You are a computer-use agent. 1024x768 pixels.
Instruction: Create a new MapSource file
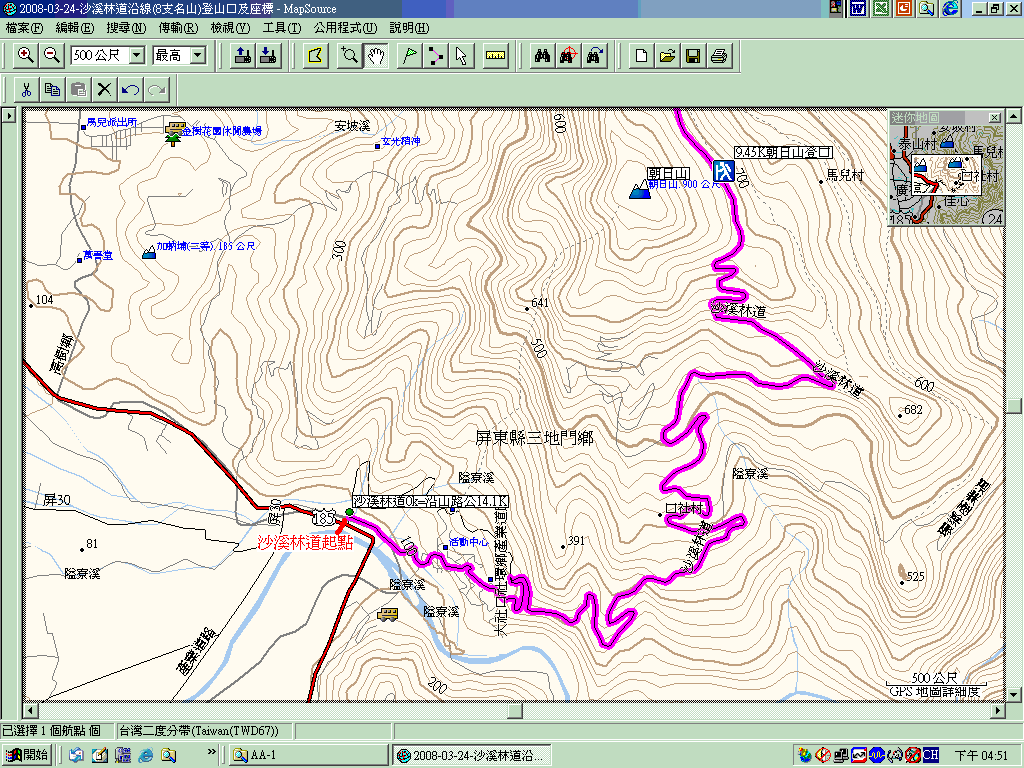[x=641, y=56]
